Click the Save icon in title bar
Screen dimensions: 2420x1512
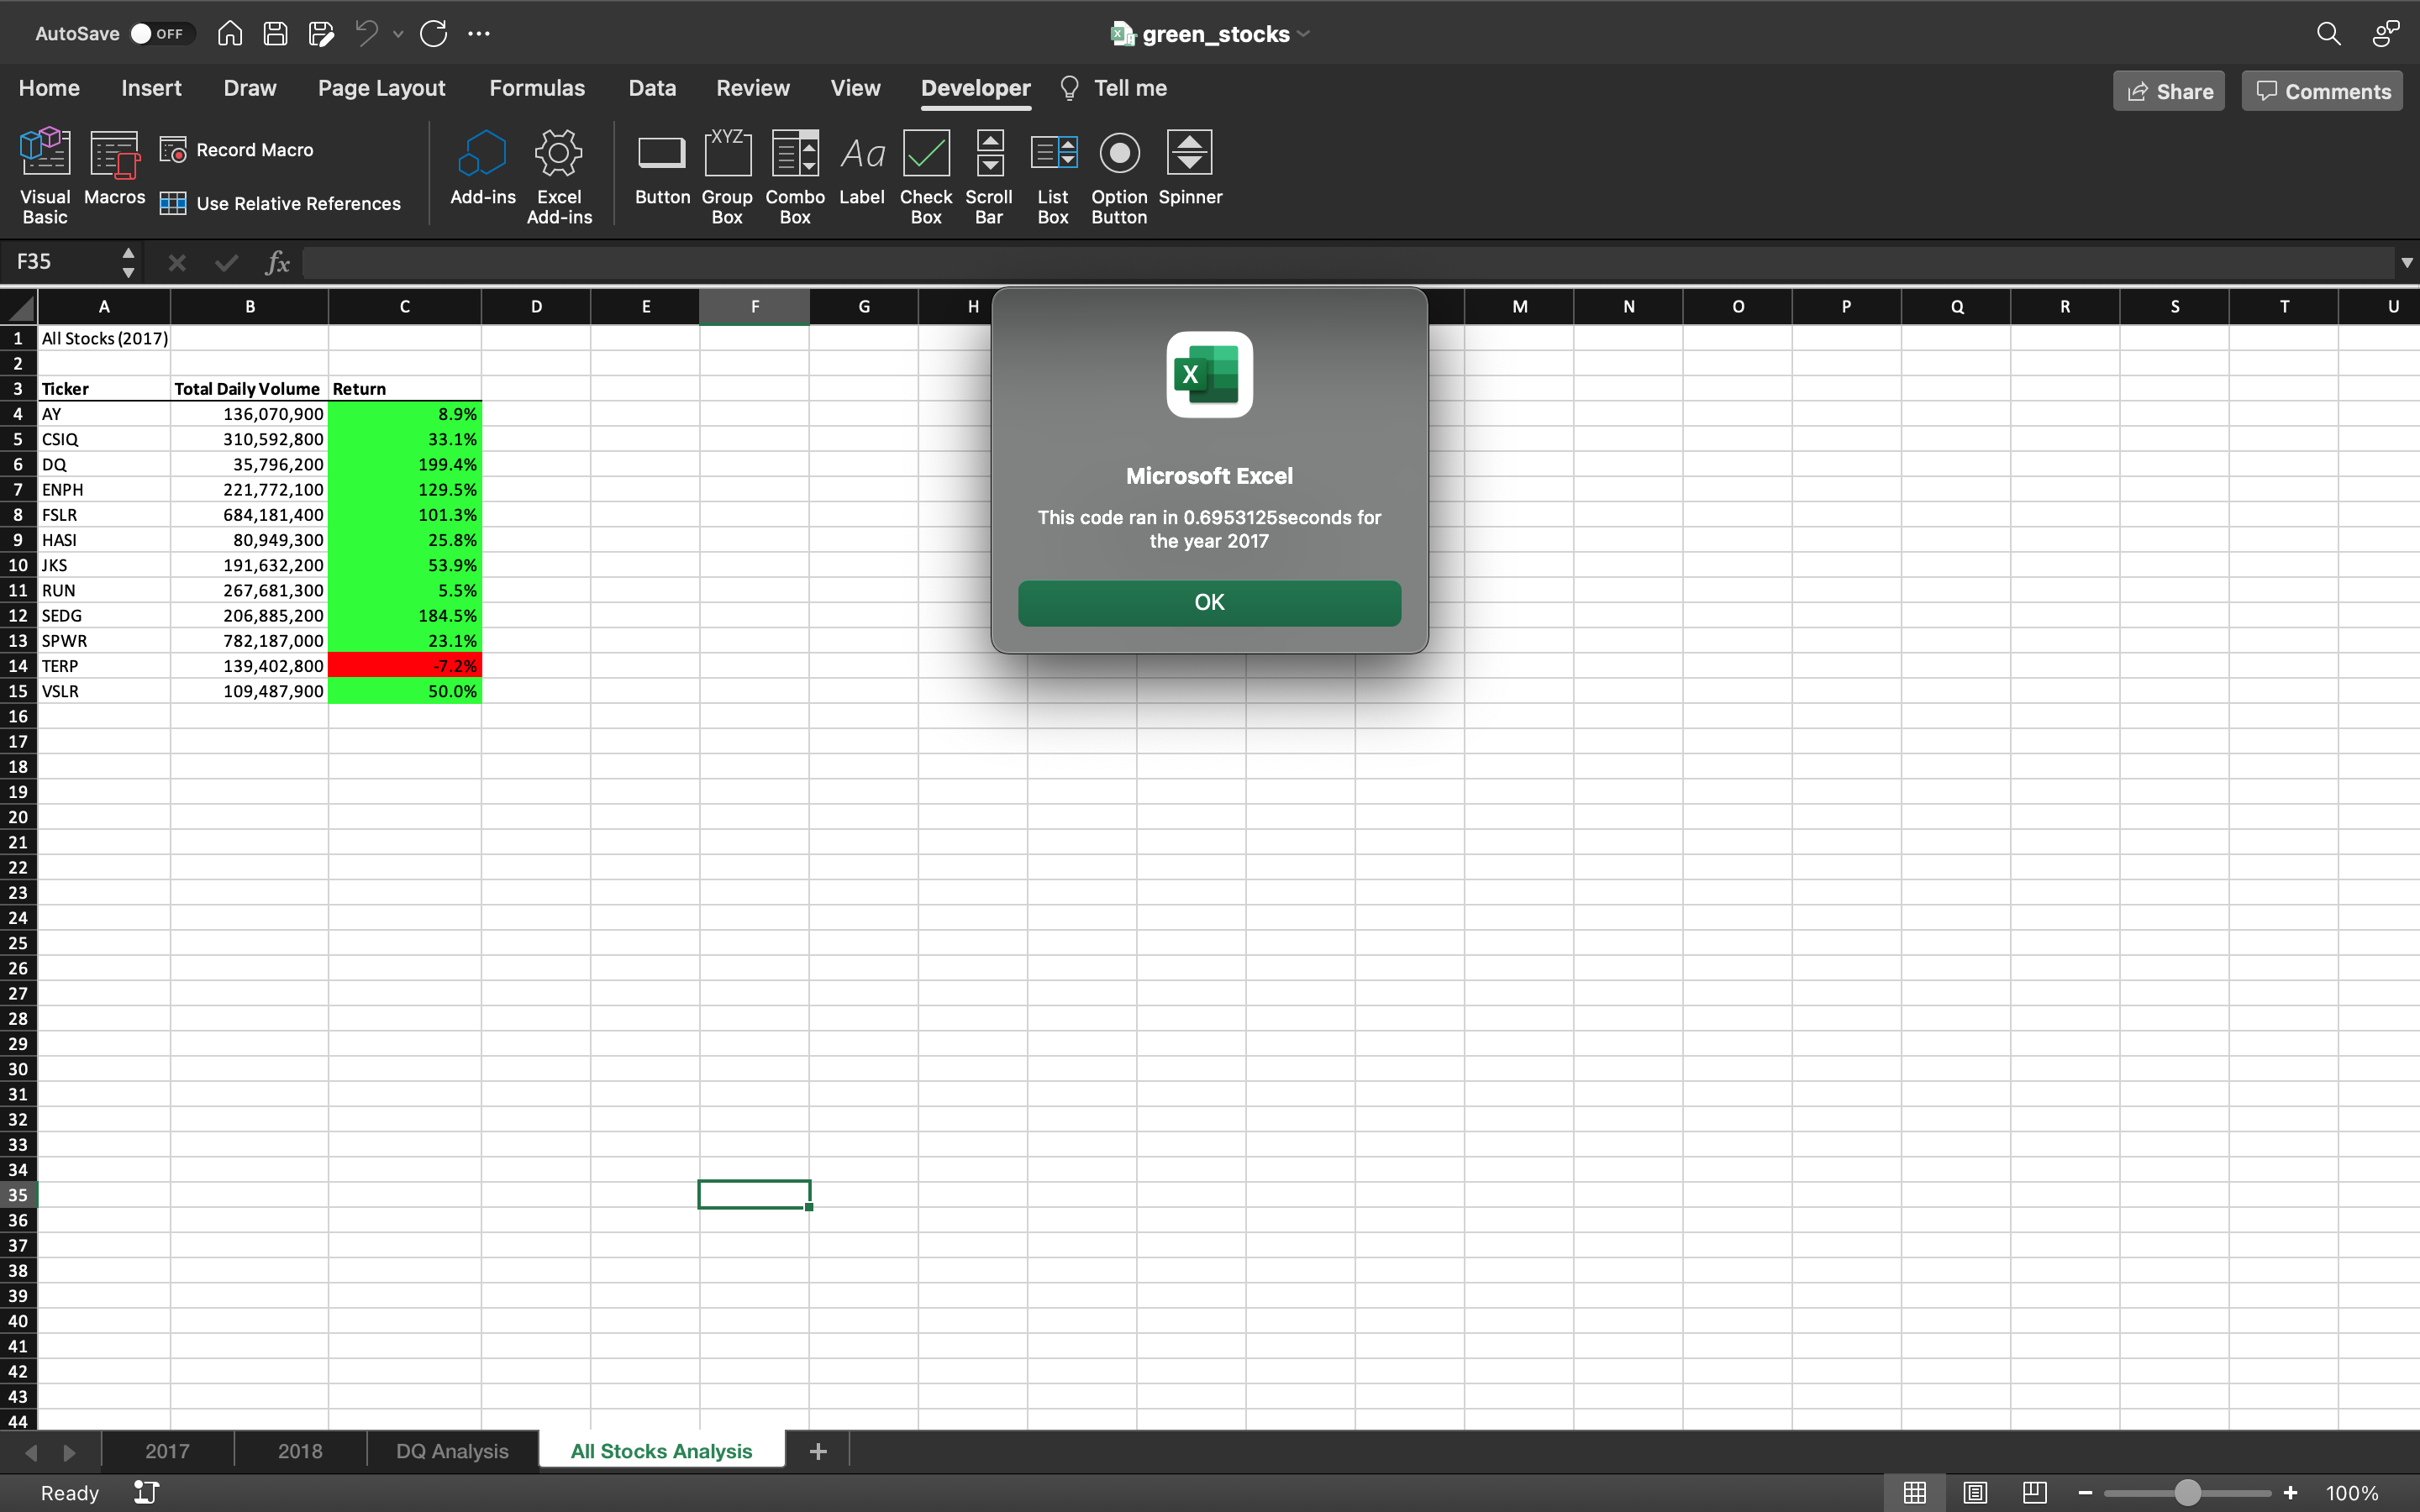[x=275, y=34]
